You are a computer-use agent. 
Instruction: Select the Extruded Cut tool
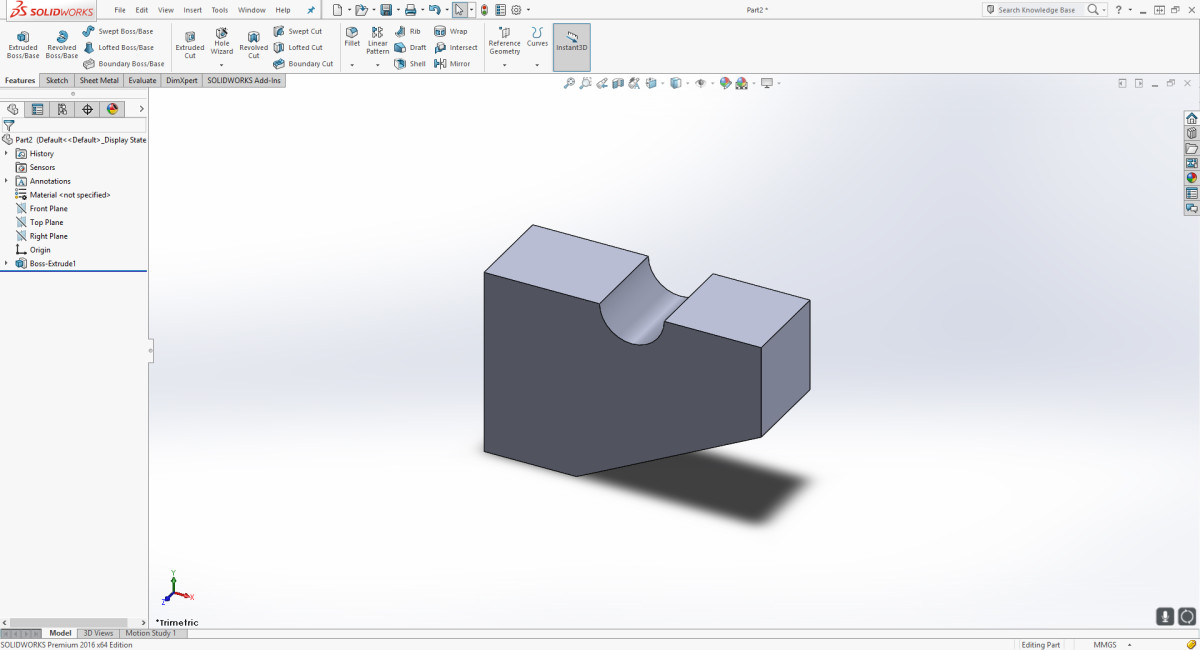pyautogui.click(x=189, y=43)
